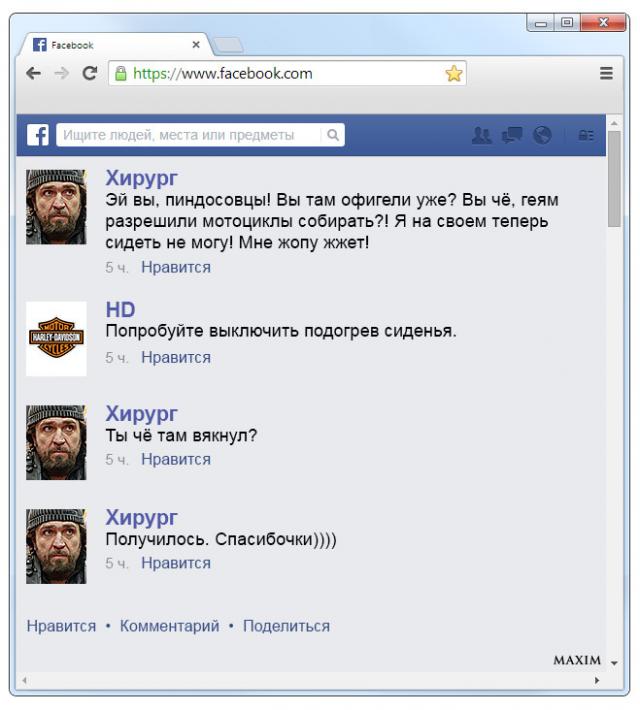Image resolution: width=640 pixels, height=710 pixels.
Task: Click the search magnifier icon
Action: pyautogui.click(x=333, y=135)
